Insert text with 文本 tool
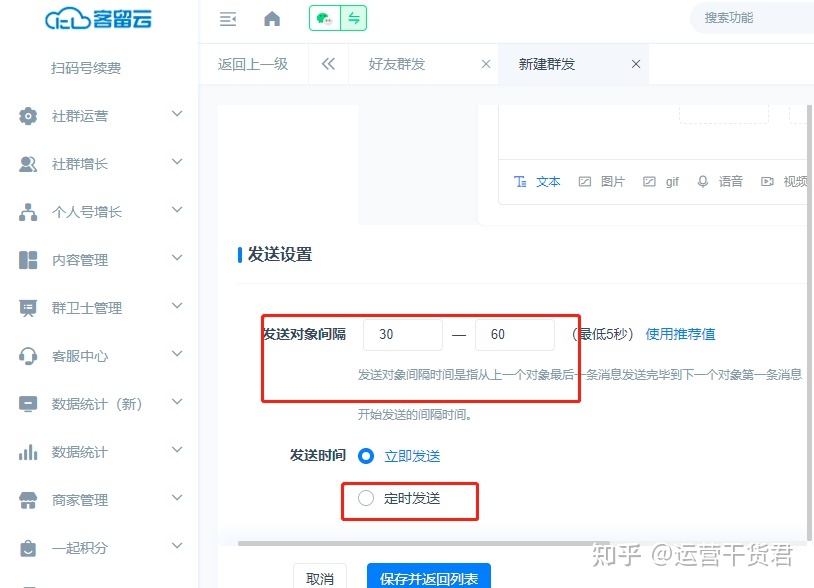 pyautogui.click(x=537, y=182)
